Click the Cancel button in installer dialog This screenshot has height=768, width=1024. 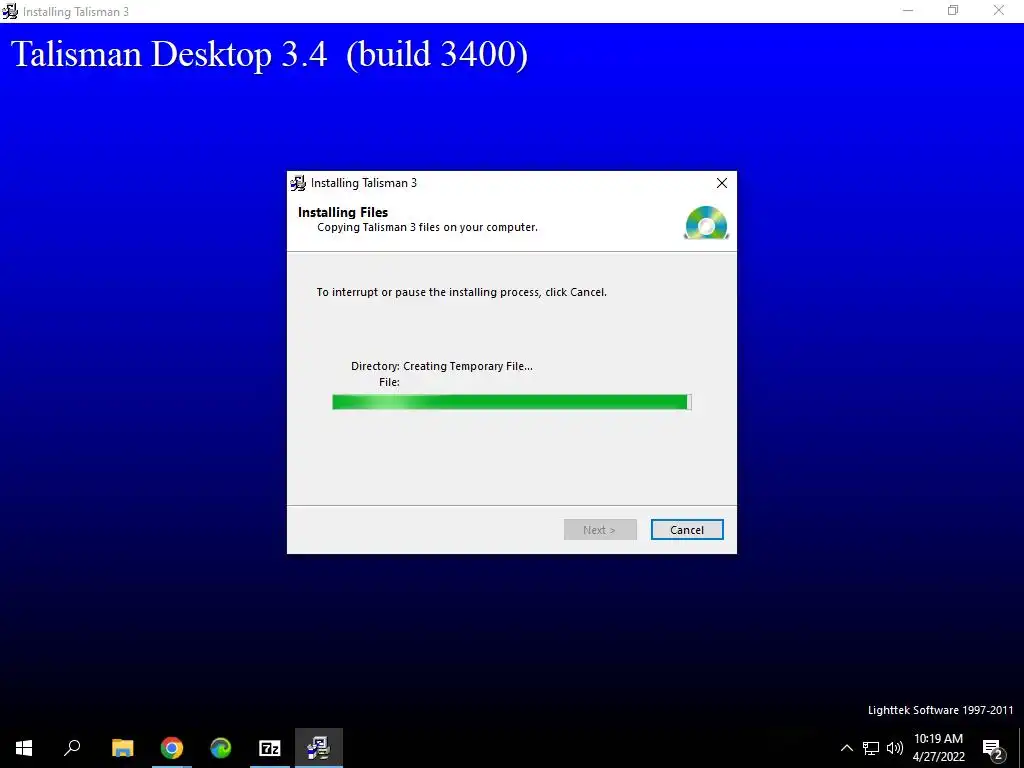pyautogui.click(x=686, y=530)
